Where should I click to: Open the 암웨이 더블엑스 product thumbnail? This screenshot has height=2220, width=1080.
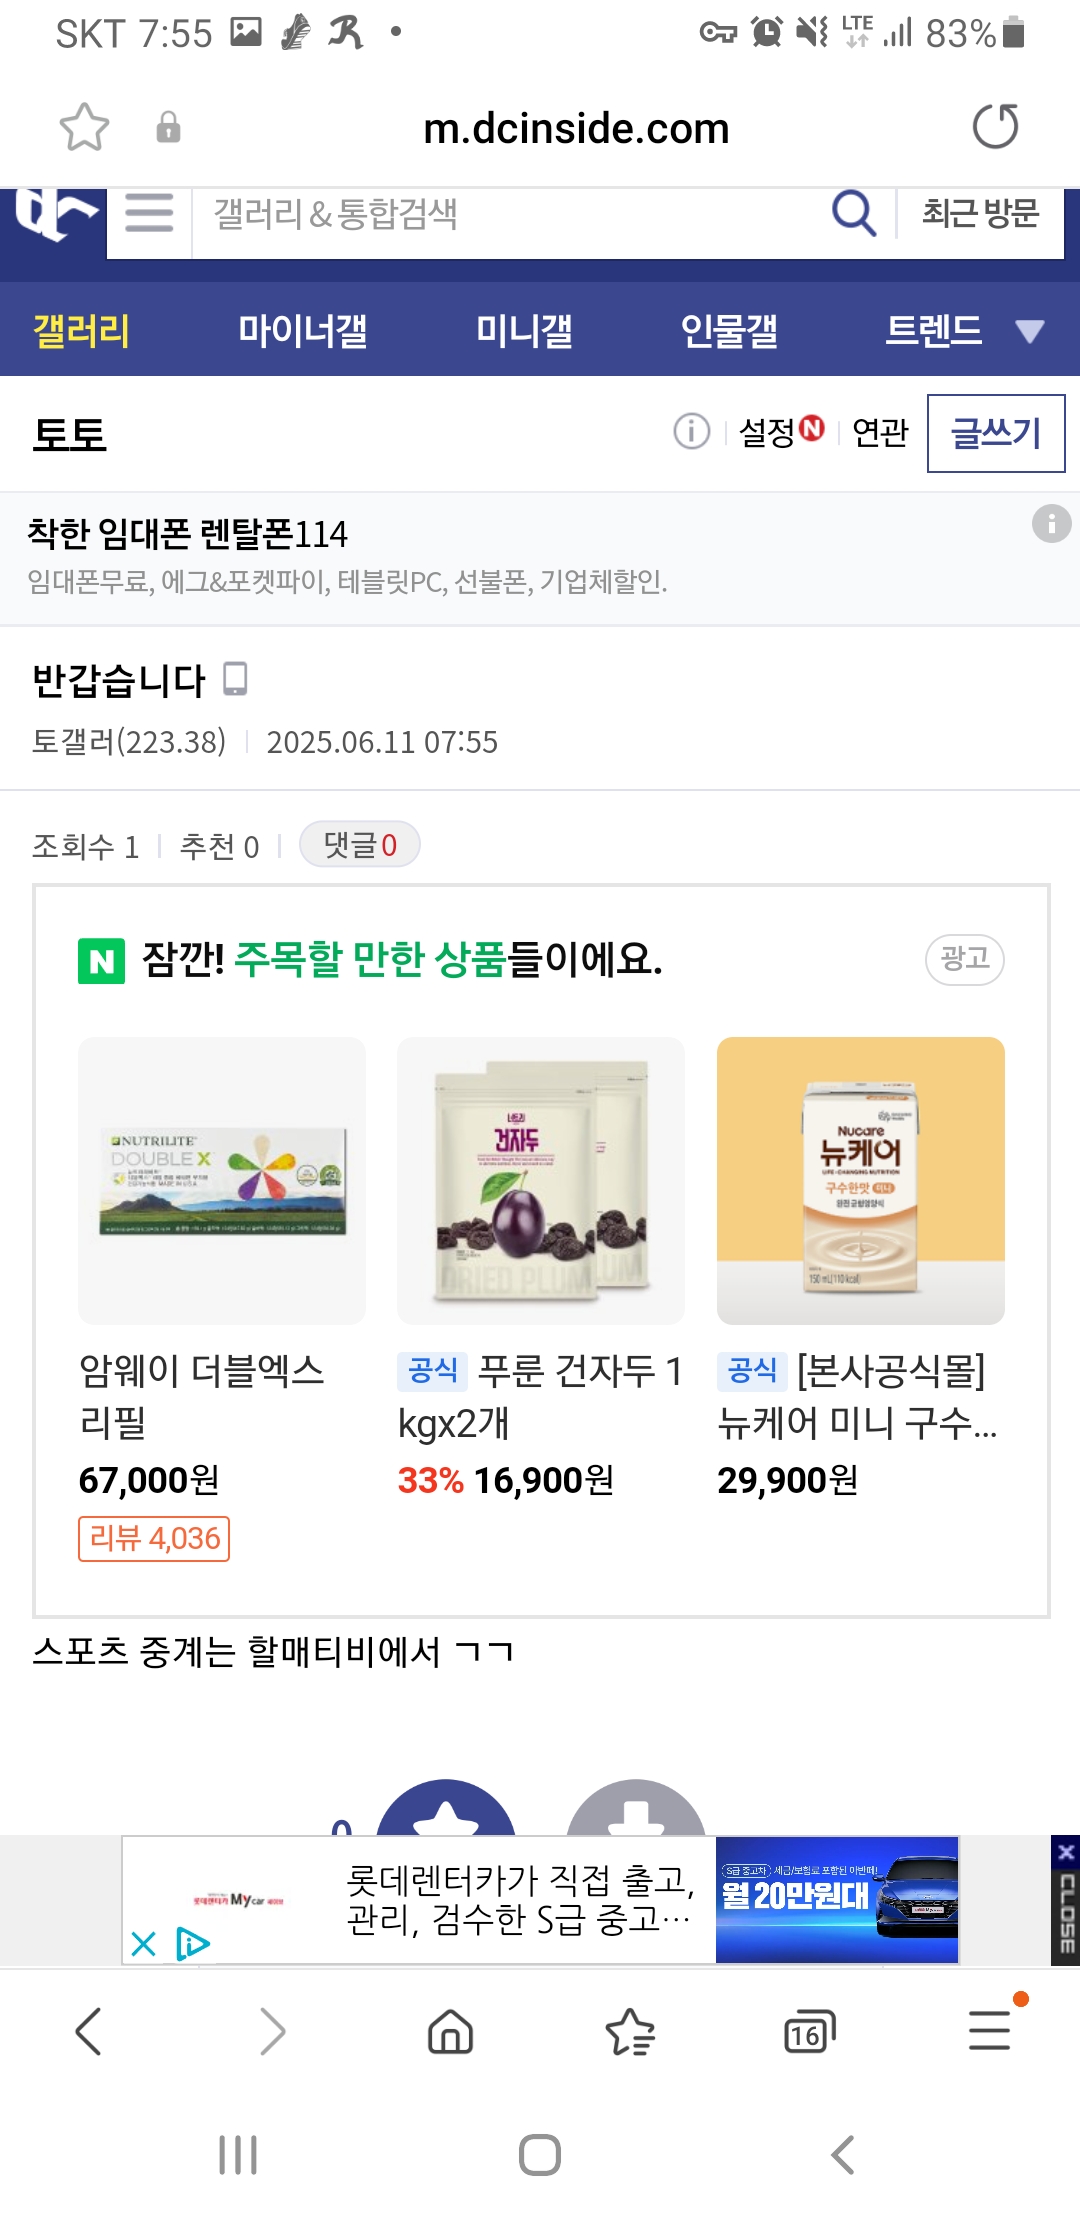pos(222,1180)
